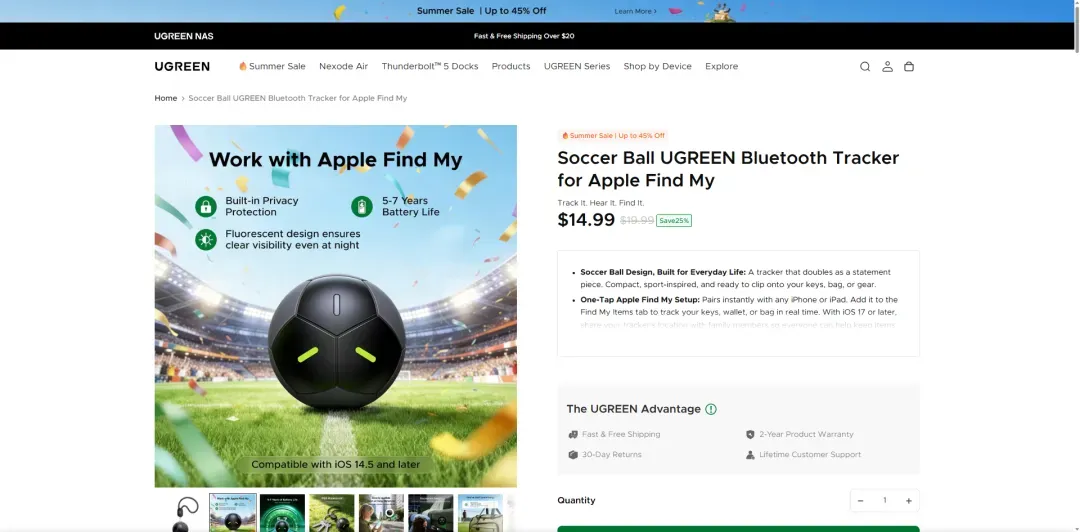Select the stadium soccer ball thumbnail
This screenshot has height=532, width=1080.
coord(233,513)
